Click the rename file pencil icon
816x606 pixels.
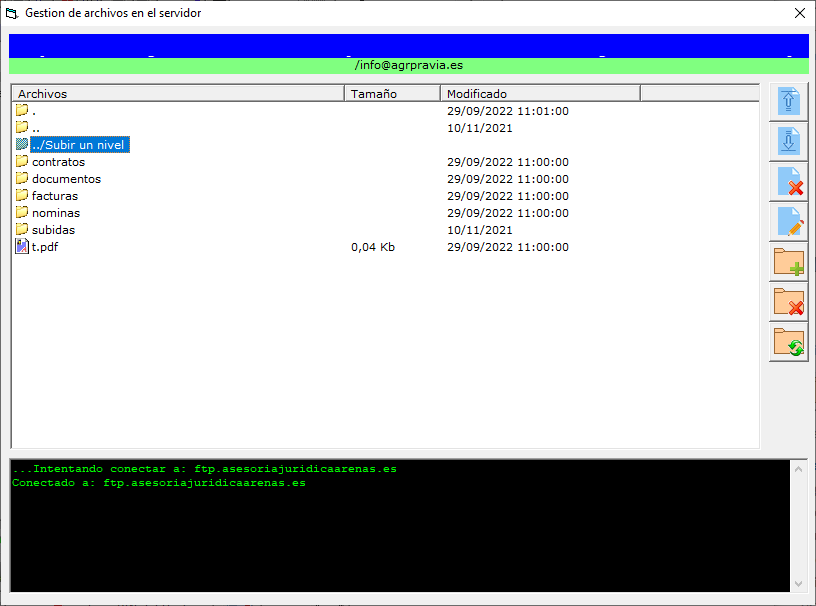(x=788, y=222)
